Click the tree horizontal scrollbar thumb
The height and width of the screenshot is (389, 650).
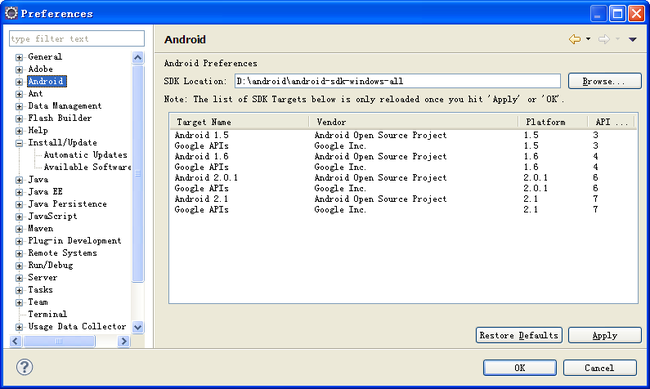click(x=59, y=341)
